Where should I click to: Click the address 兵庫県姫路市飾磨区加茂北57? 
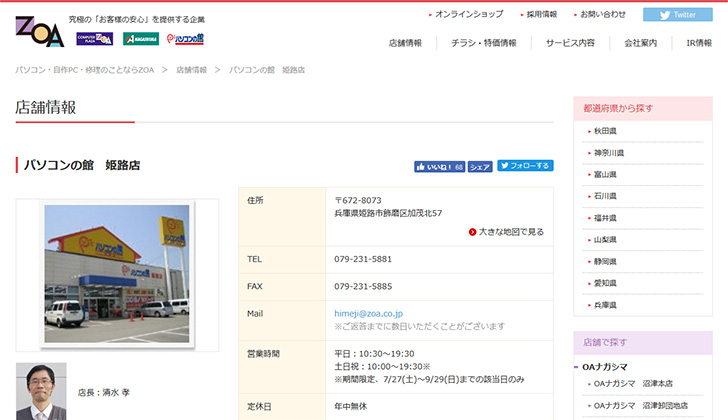click(388, 213)
